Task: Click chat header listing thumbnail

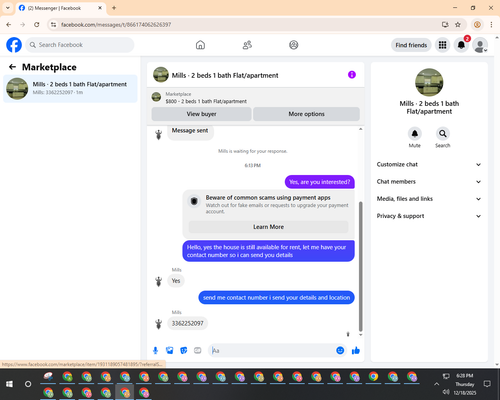Action: [x=161, y=75]
